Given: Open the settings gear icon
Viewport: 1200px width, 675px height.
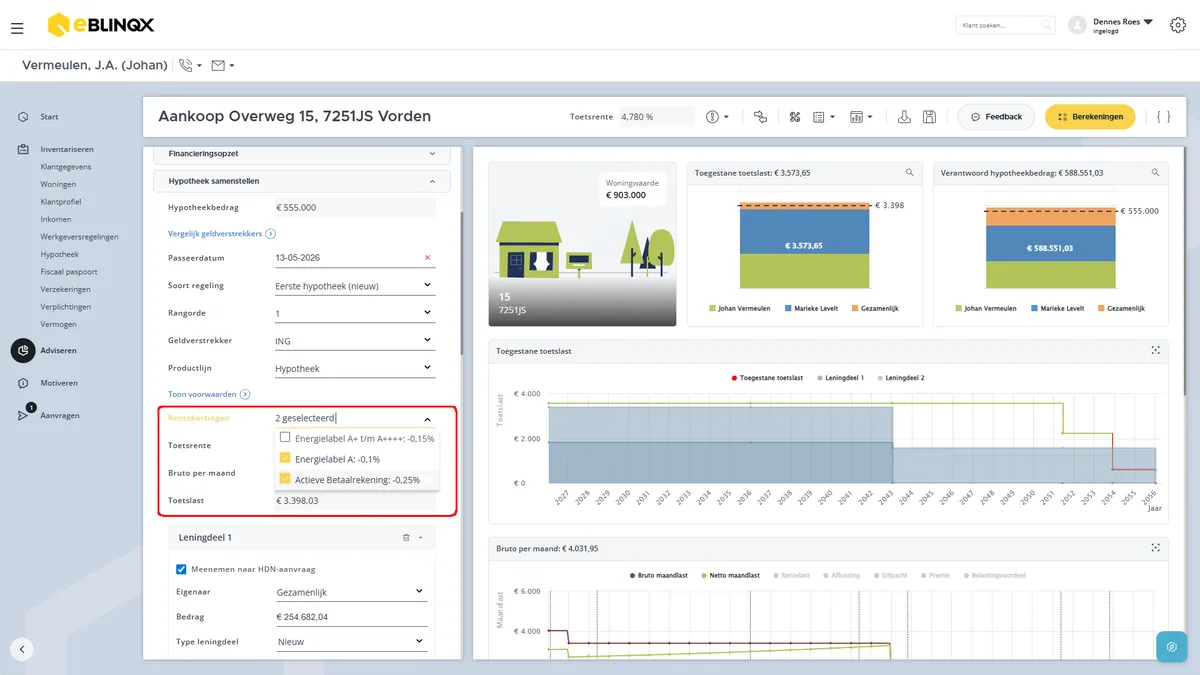Looking at the screenshot, I should (x=1178, y=25).
